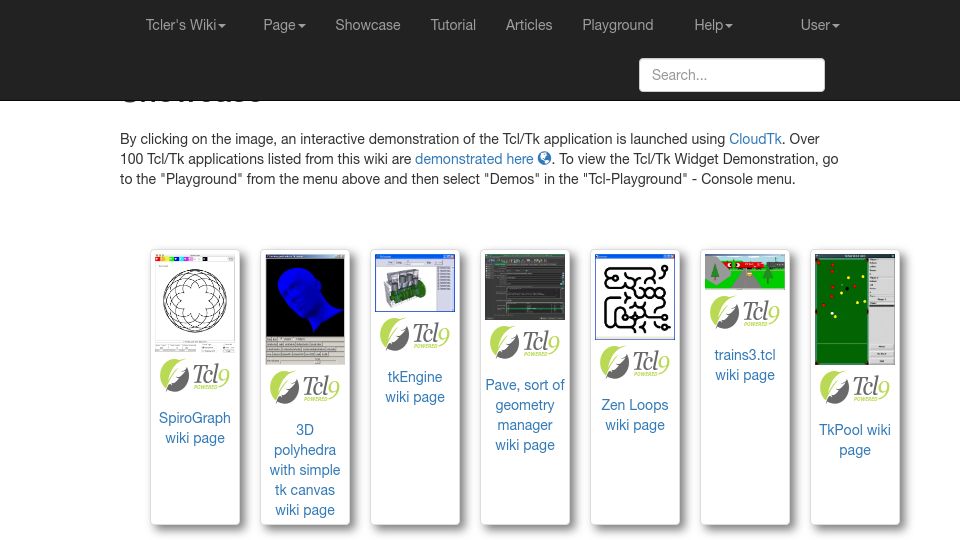Viewport: 960px width, 540px height.
Task: Open the 3D polyhedra wiki page link
Action: 305,470
